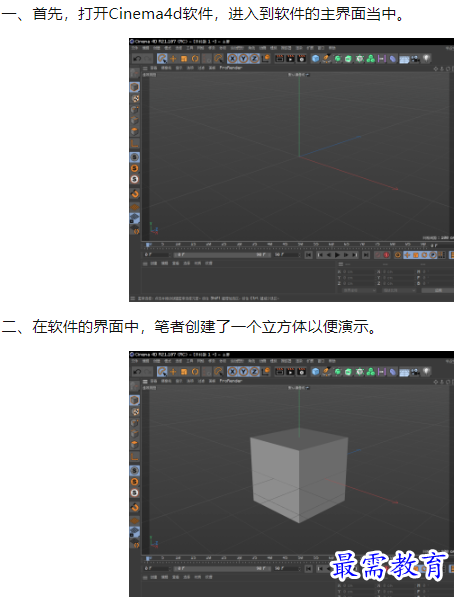Click Floor environment icon in first screenshot
This screenshot has width=454, height=597.
point(404,59)
